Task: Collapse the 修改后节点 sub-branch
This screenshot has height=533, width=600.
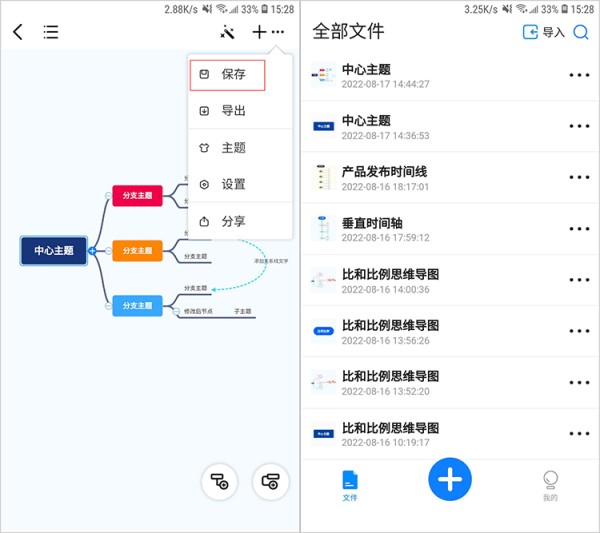Action: (176, 312)
